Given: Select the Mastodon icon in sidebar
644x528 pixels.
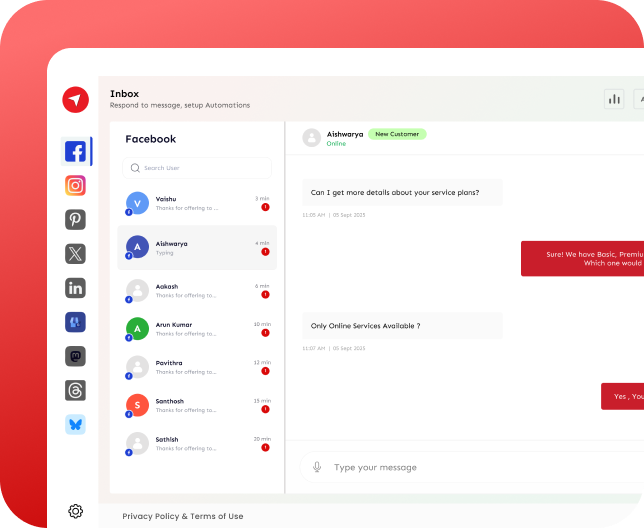Looking at the screenshot, I should [x=75, y=356].
